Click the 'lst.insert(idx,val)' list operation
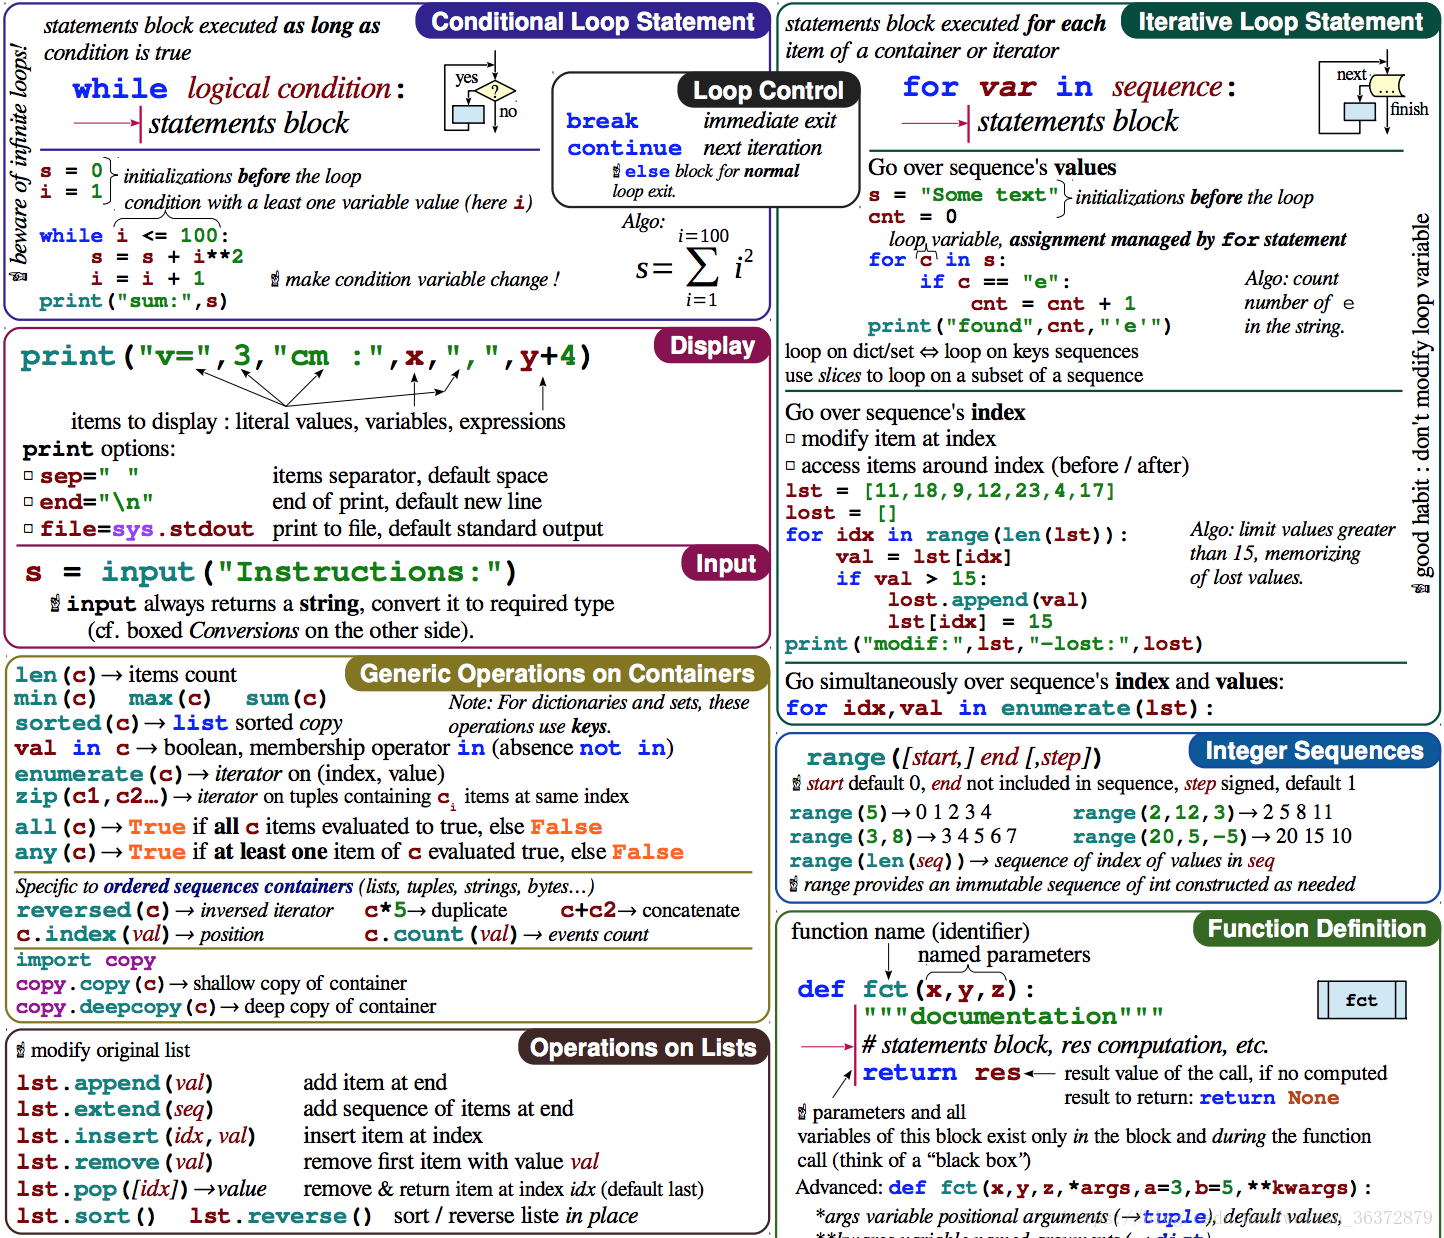Image resolution: width=1444 pixels, height=1238 pixels. (136, 1136)
